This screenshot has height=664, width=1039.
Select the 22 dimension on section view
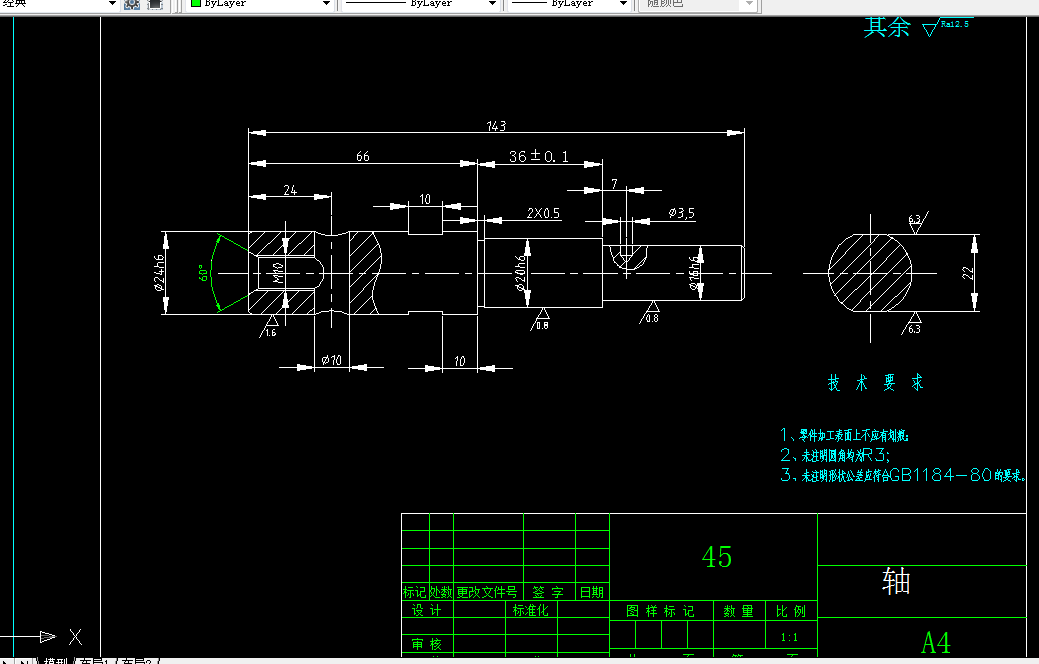[968, 273]
